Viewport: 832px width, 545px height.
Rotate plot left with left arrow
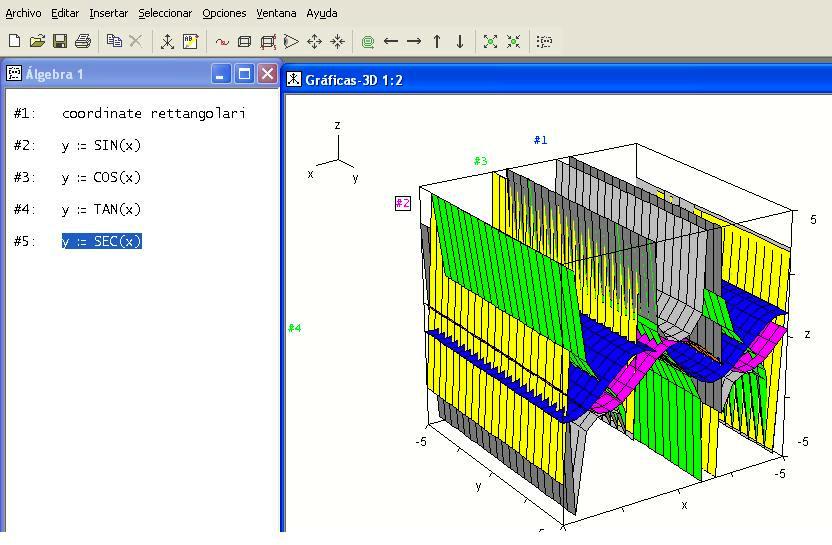pyautogui.click(x=391, y=41)
